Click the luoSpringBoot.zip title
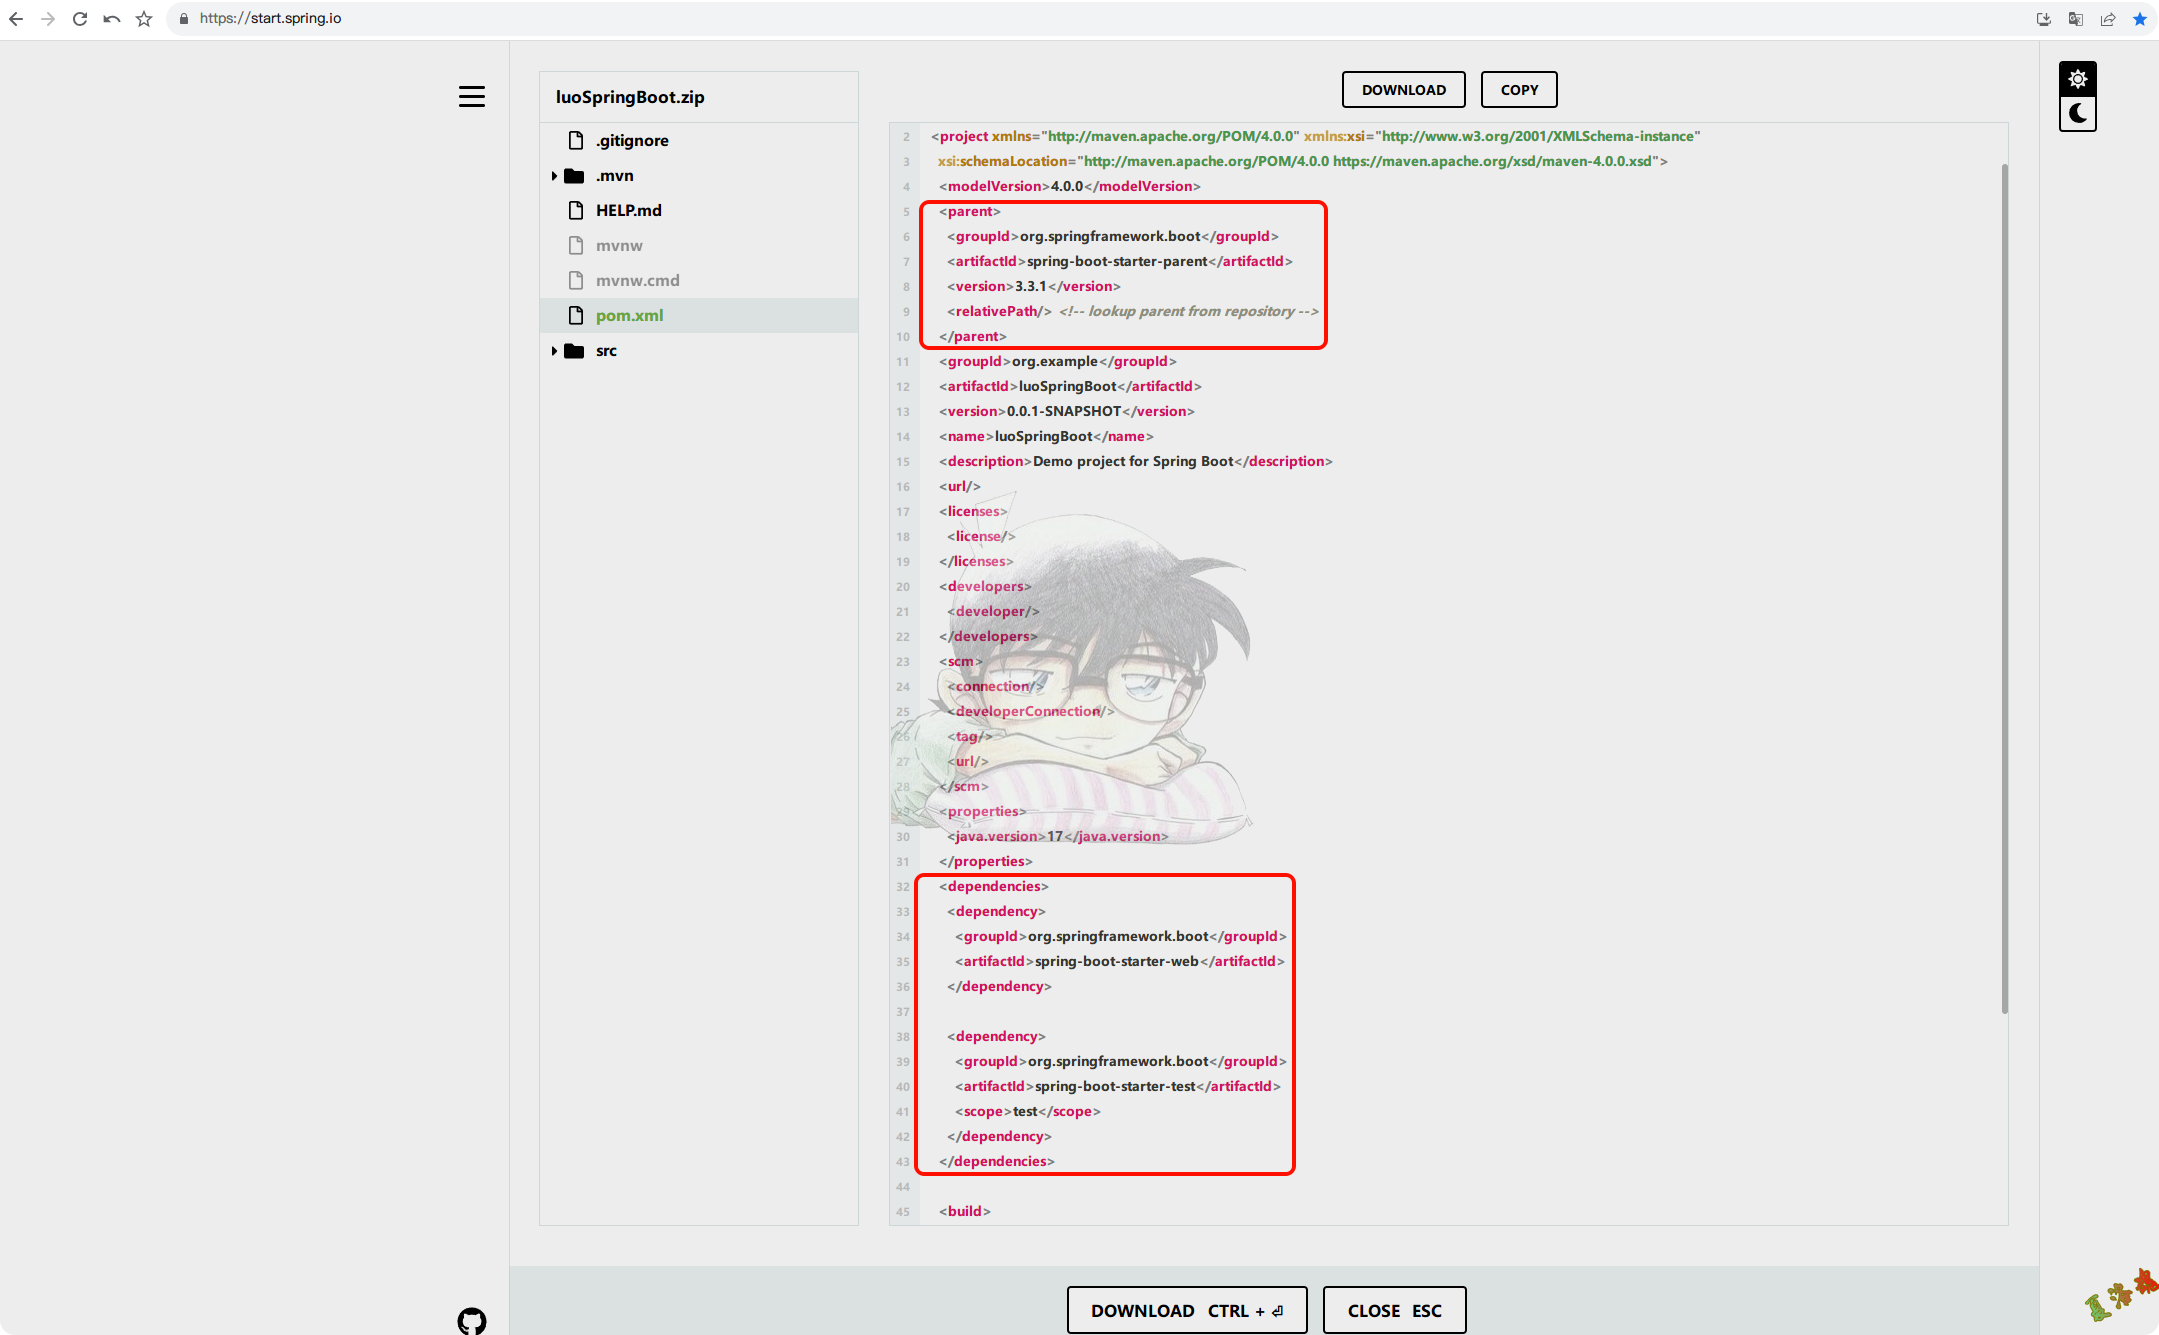The height and width of the screenshot is (1335, 2159). click(630, 97)
